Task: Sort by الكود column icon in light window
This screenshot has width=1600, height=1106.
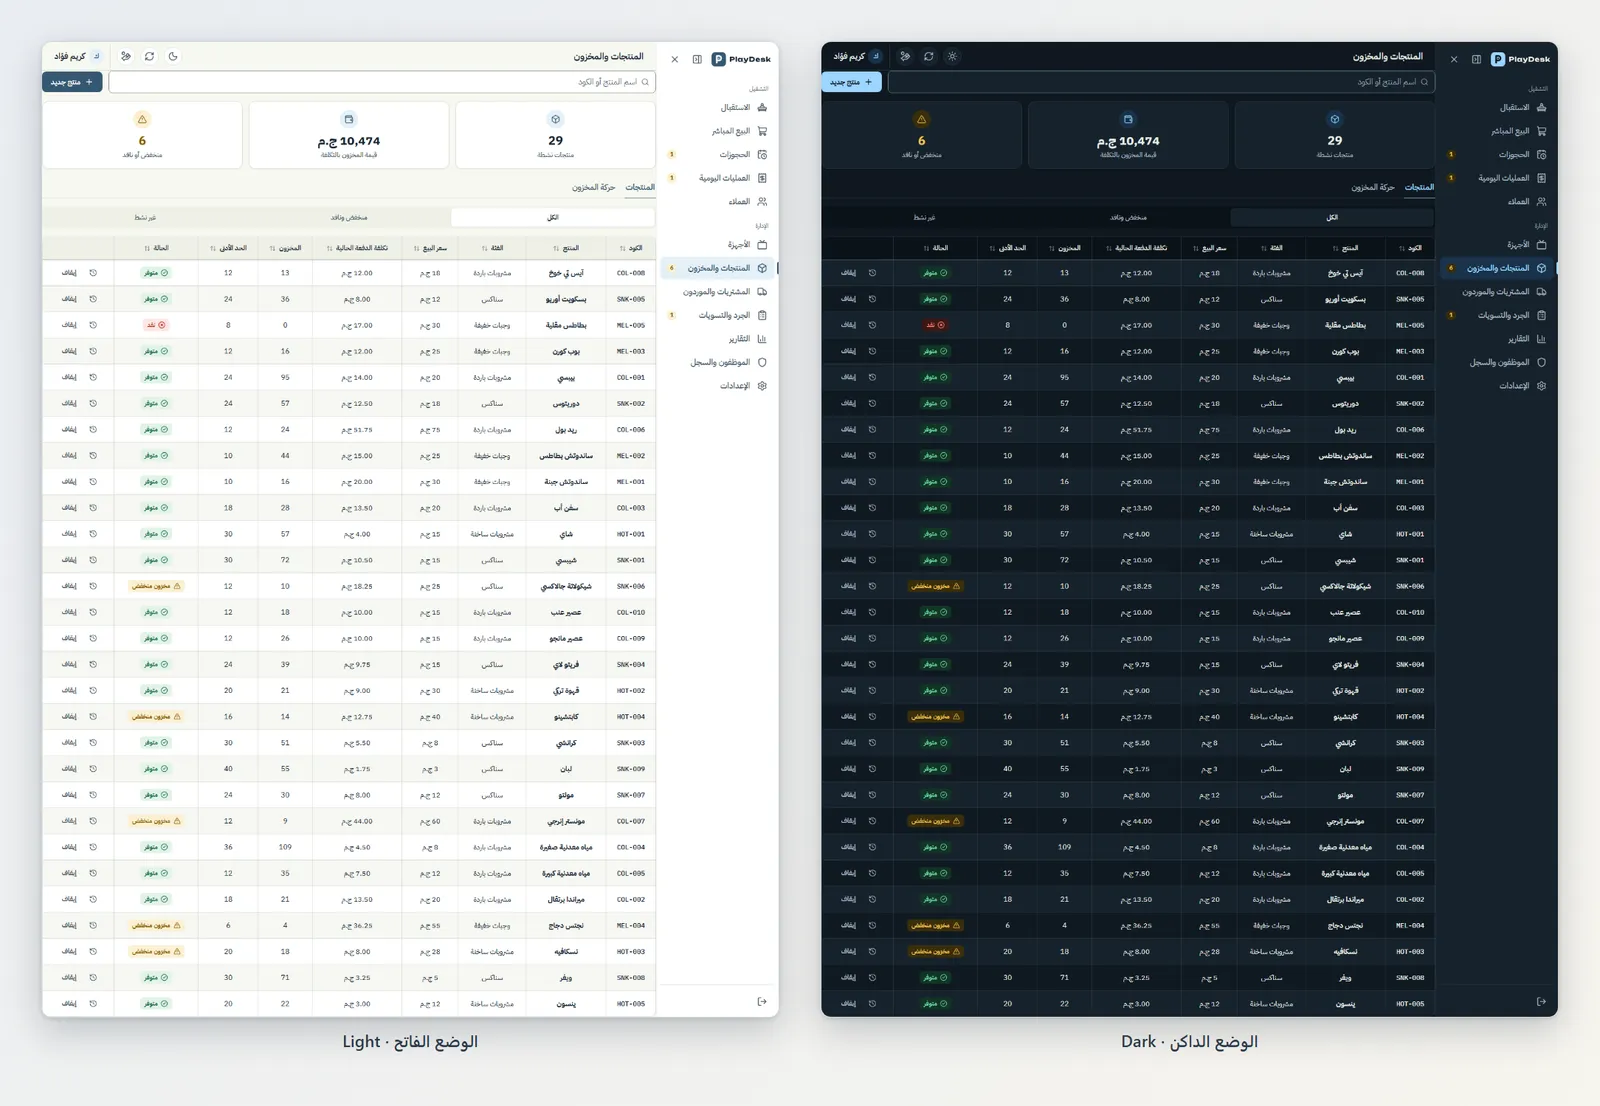Action: 623,248
